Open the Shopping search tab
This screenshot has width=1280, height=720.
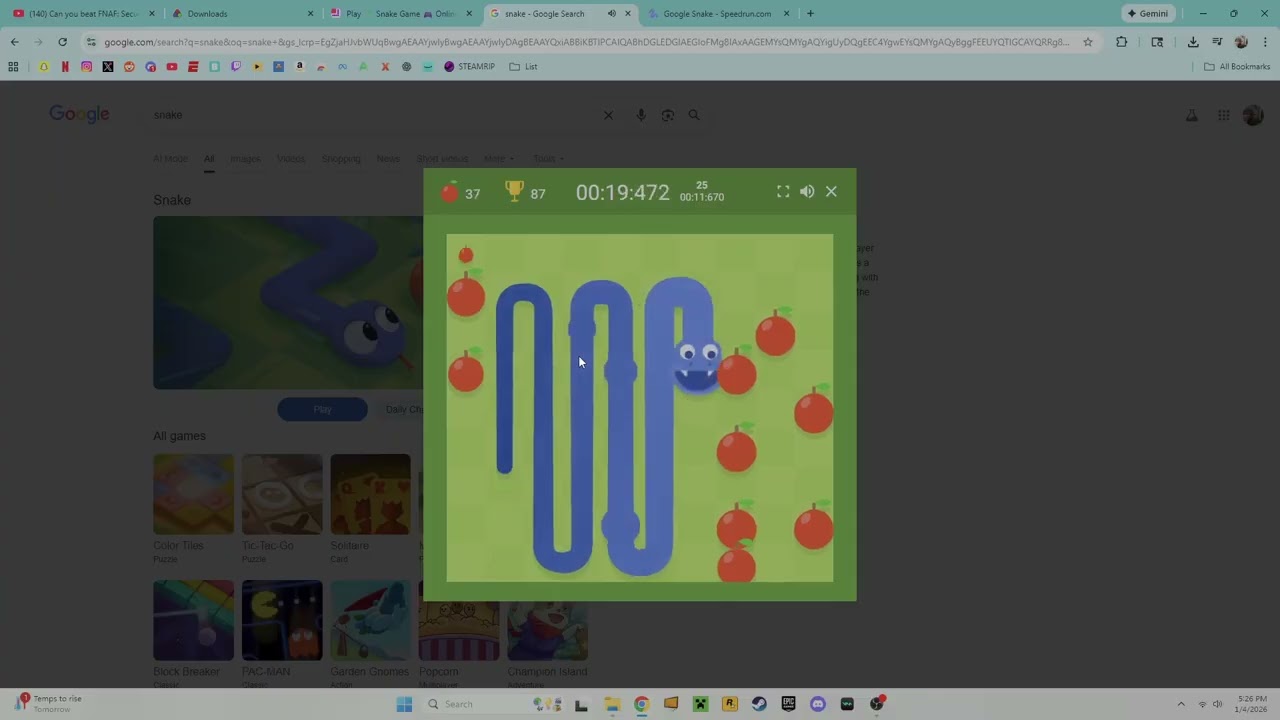pos(341,159)
